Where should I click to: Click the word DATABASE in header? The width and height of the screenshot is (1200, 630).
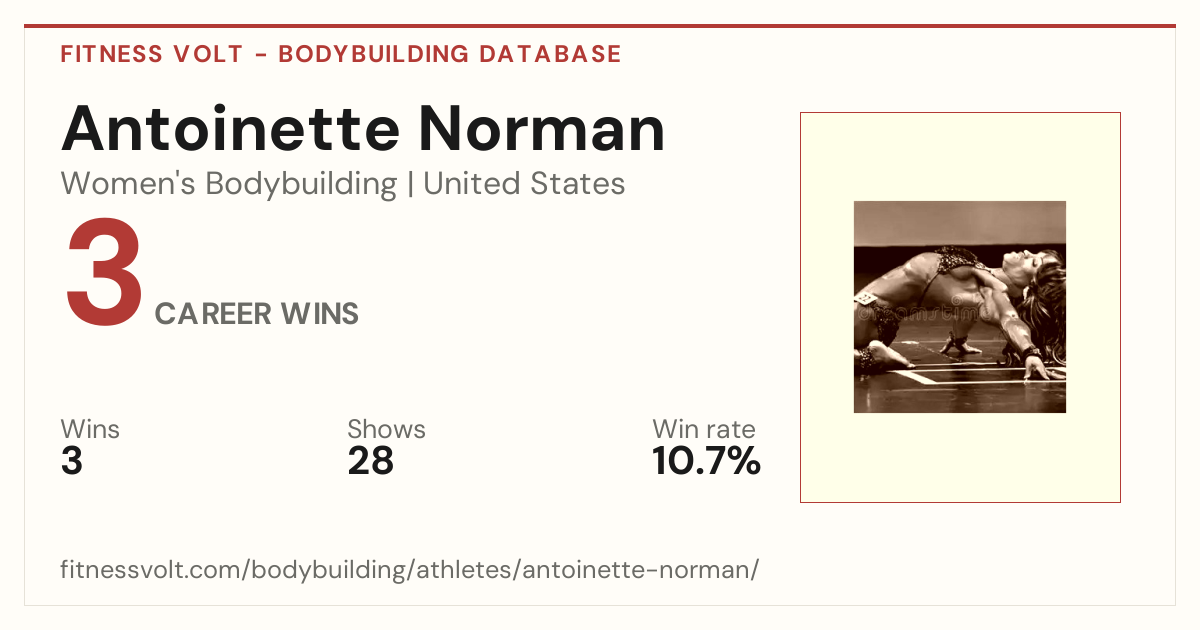tap(549, 54)
